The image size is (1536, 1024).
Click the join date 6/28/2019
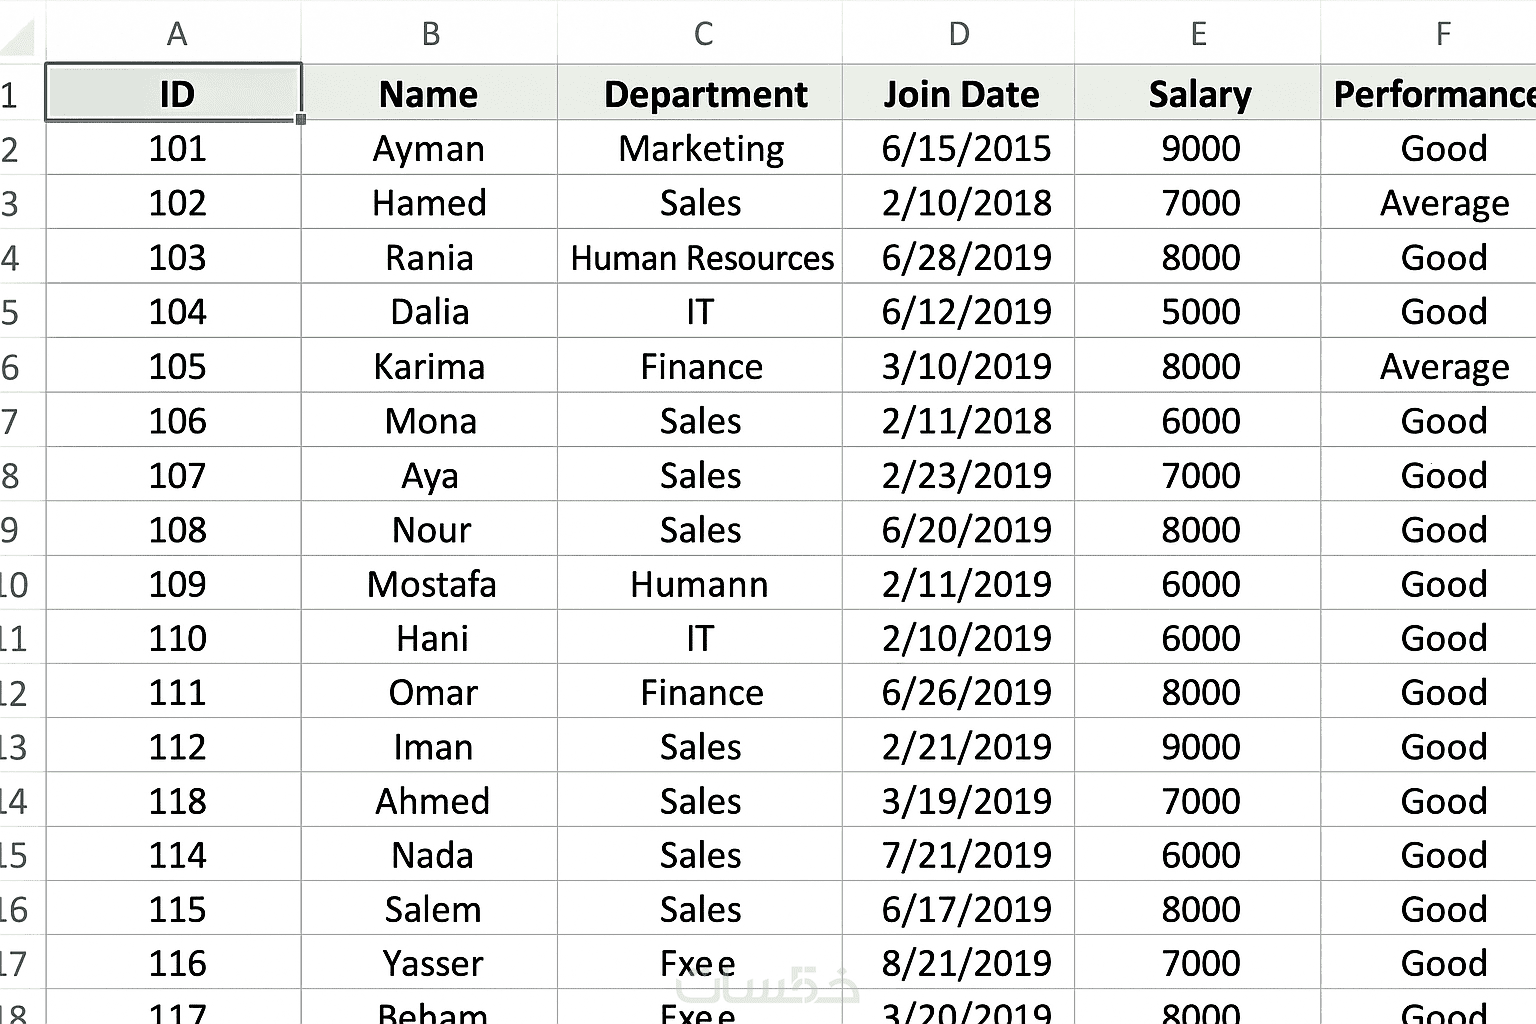click(966, 258)
